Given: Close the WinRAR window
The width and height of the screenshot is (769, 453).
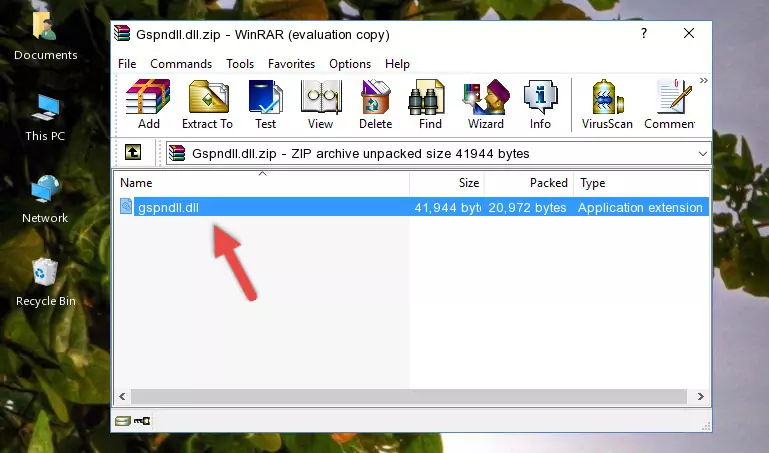Looking at the screenshot, I should tap(689, 33).
